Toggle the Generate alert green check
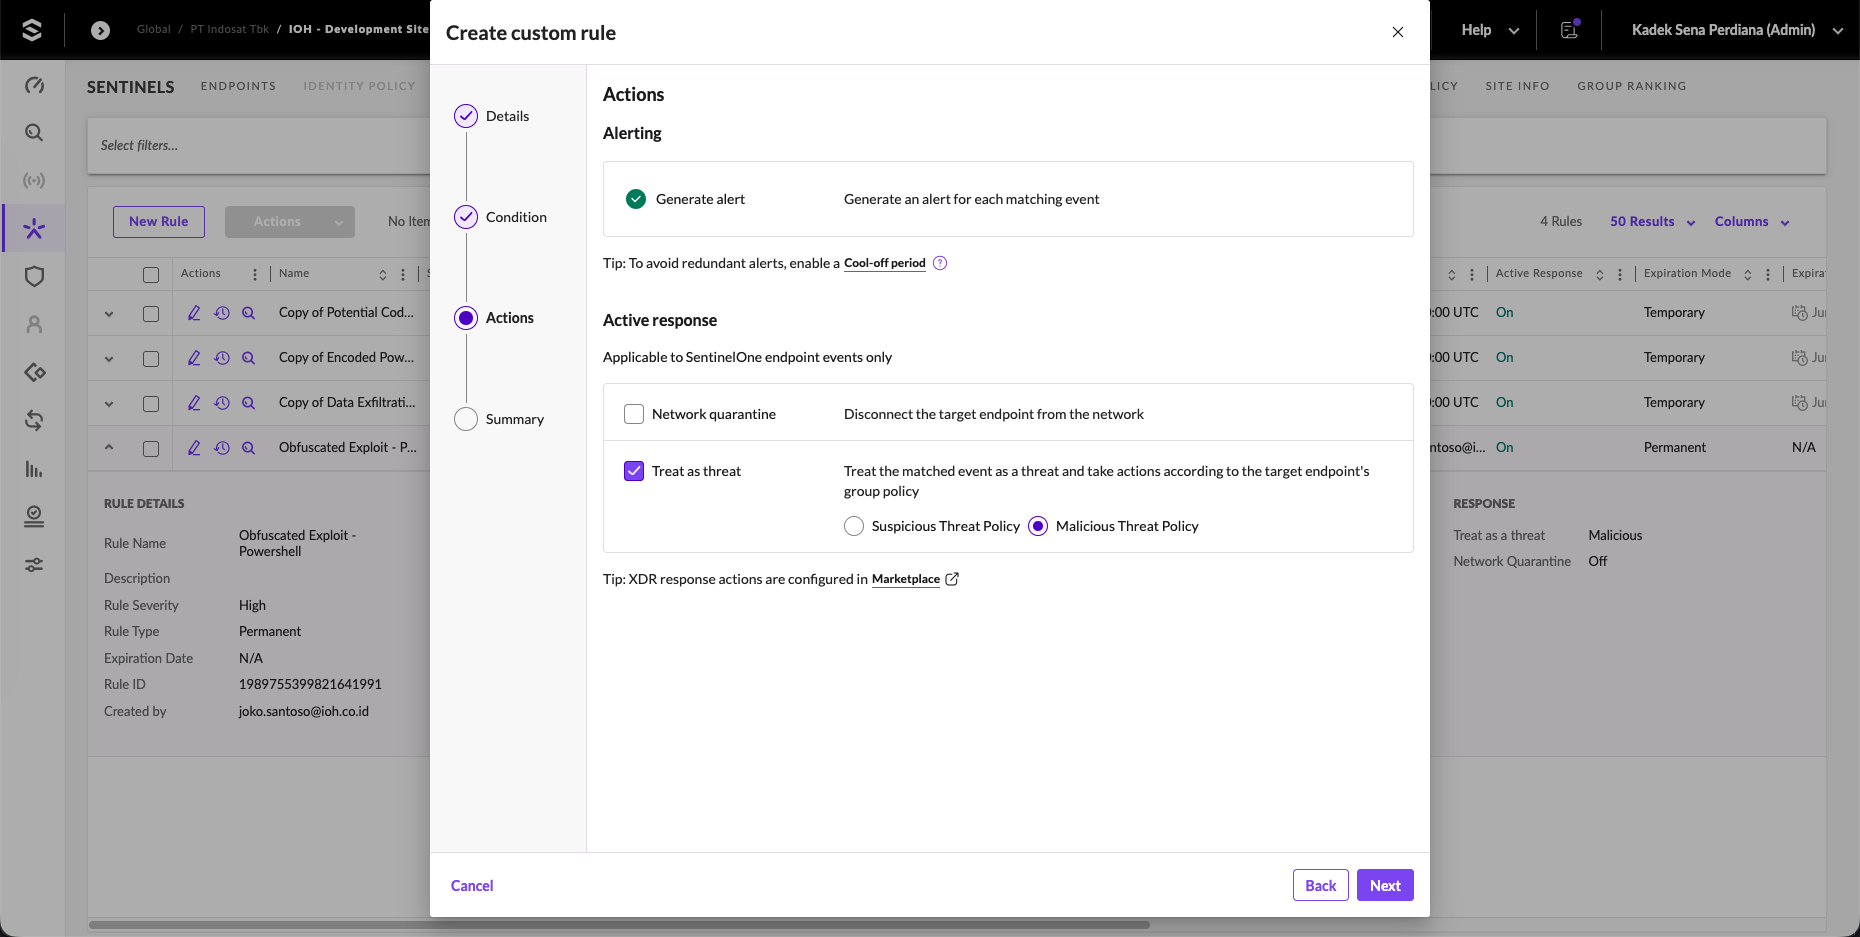This screenshot has height=937, width=1860. [636, 199]
